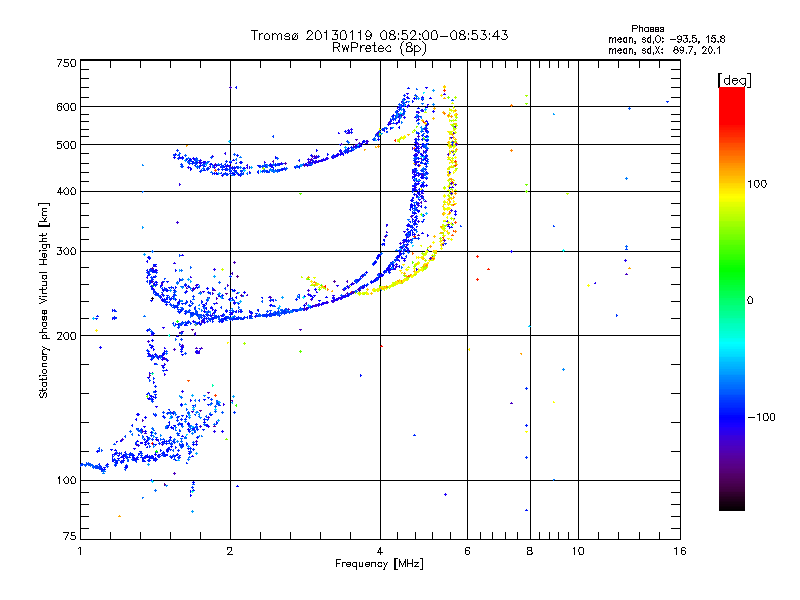800x600 pixels.
Task: Click the x-axis tick label "4"
Action: pos(380,551)
